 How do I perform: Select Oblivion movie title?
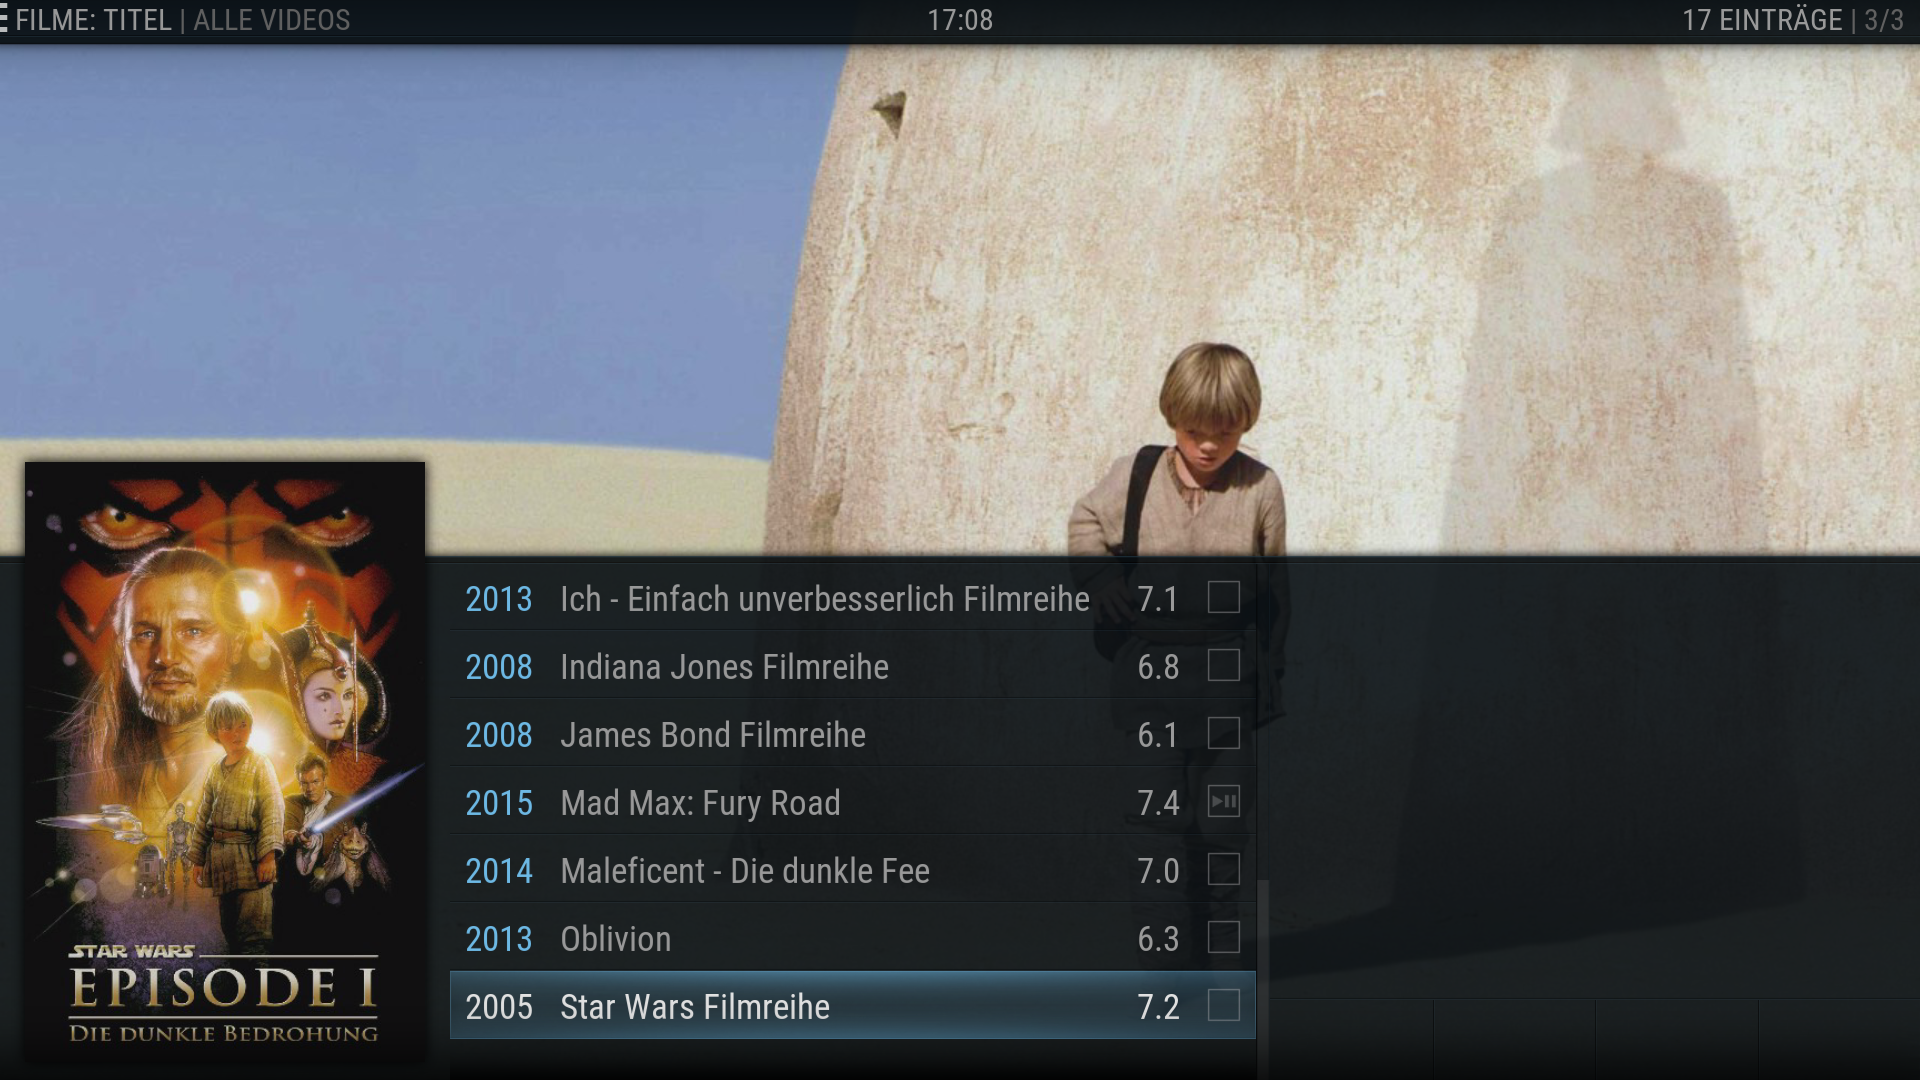(615, 939)
